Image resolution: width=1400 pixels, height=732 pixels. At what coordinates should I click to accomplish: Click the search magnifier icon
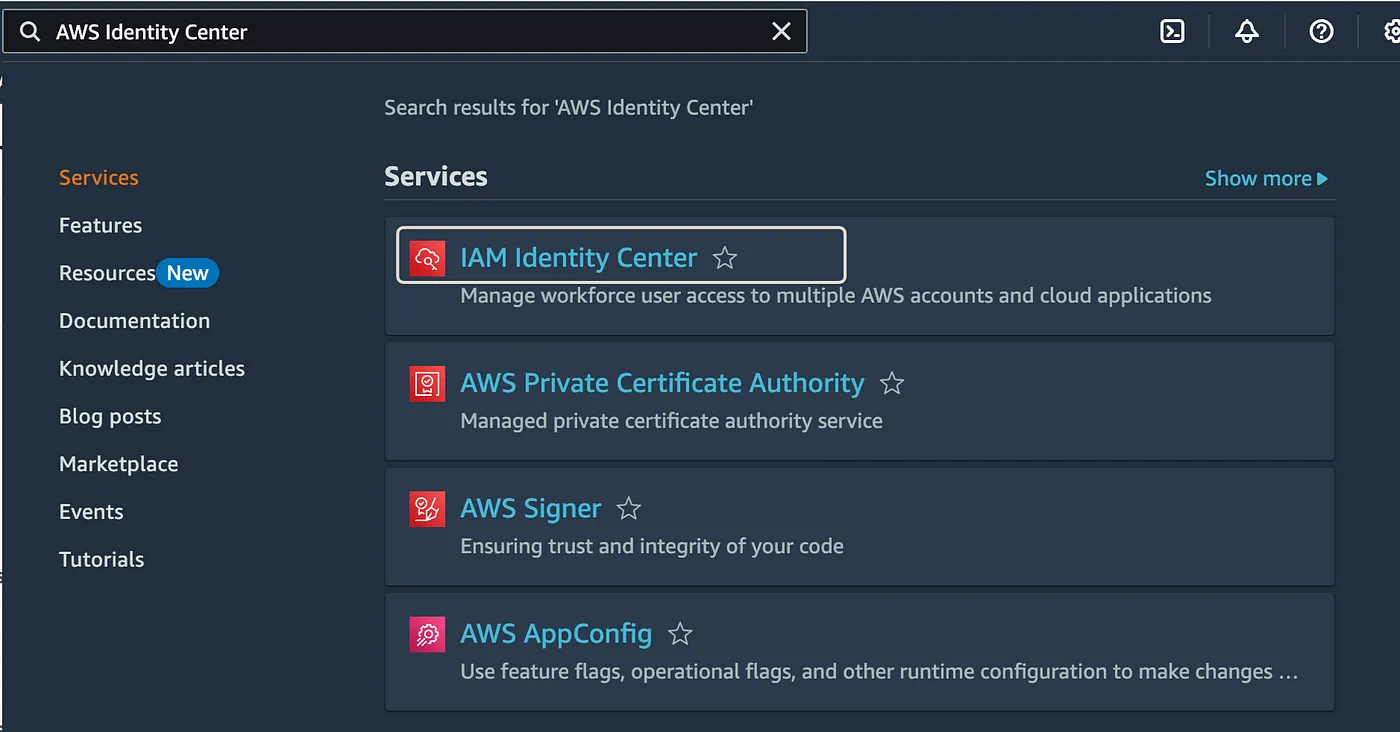[x=30, y=32]
